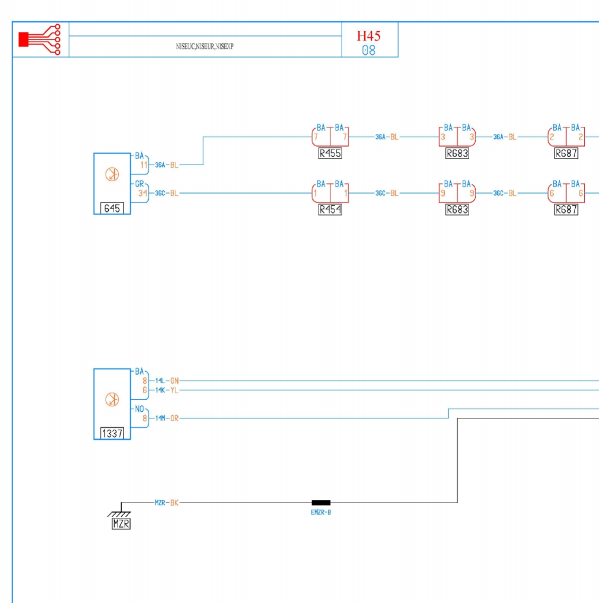
Task: Click the NO connector label on 1337
Action: (x=139, y=409)
